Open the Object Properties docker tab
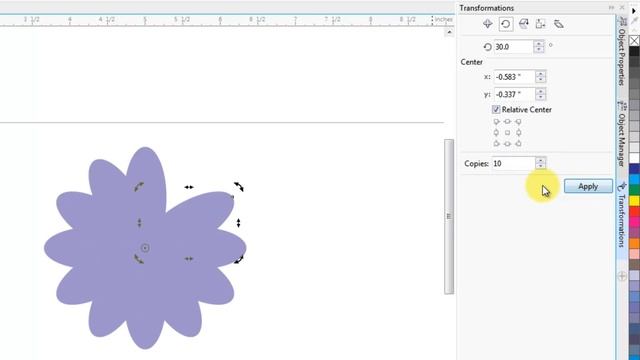 (x=622, y=52)
